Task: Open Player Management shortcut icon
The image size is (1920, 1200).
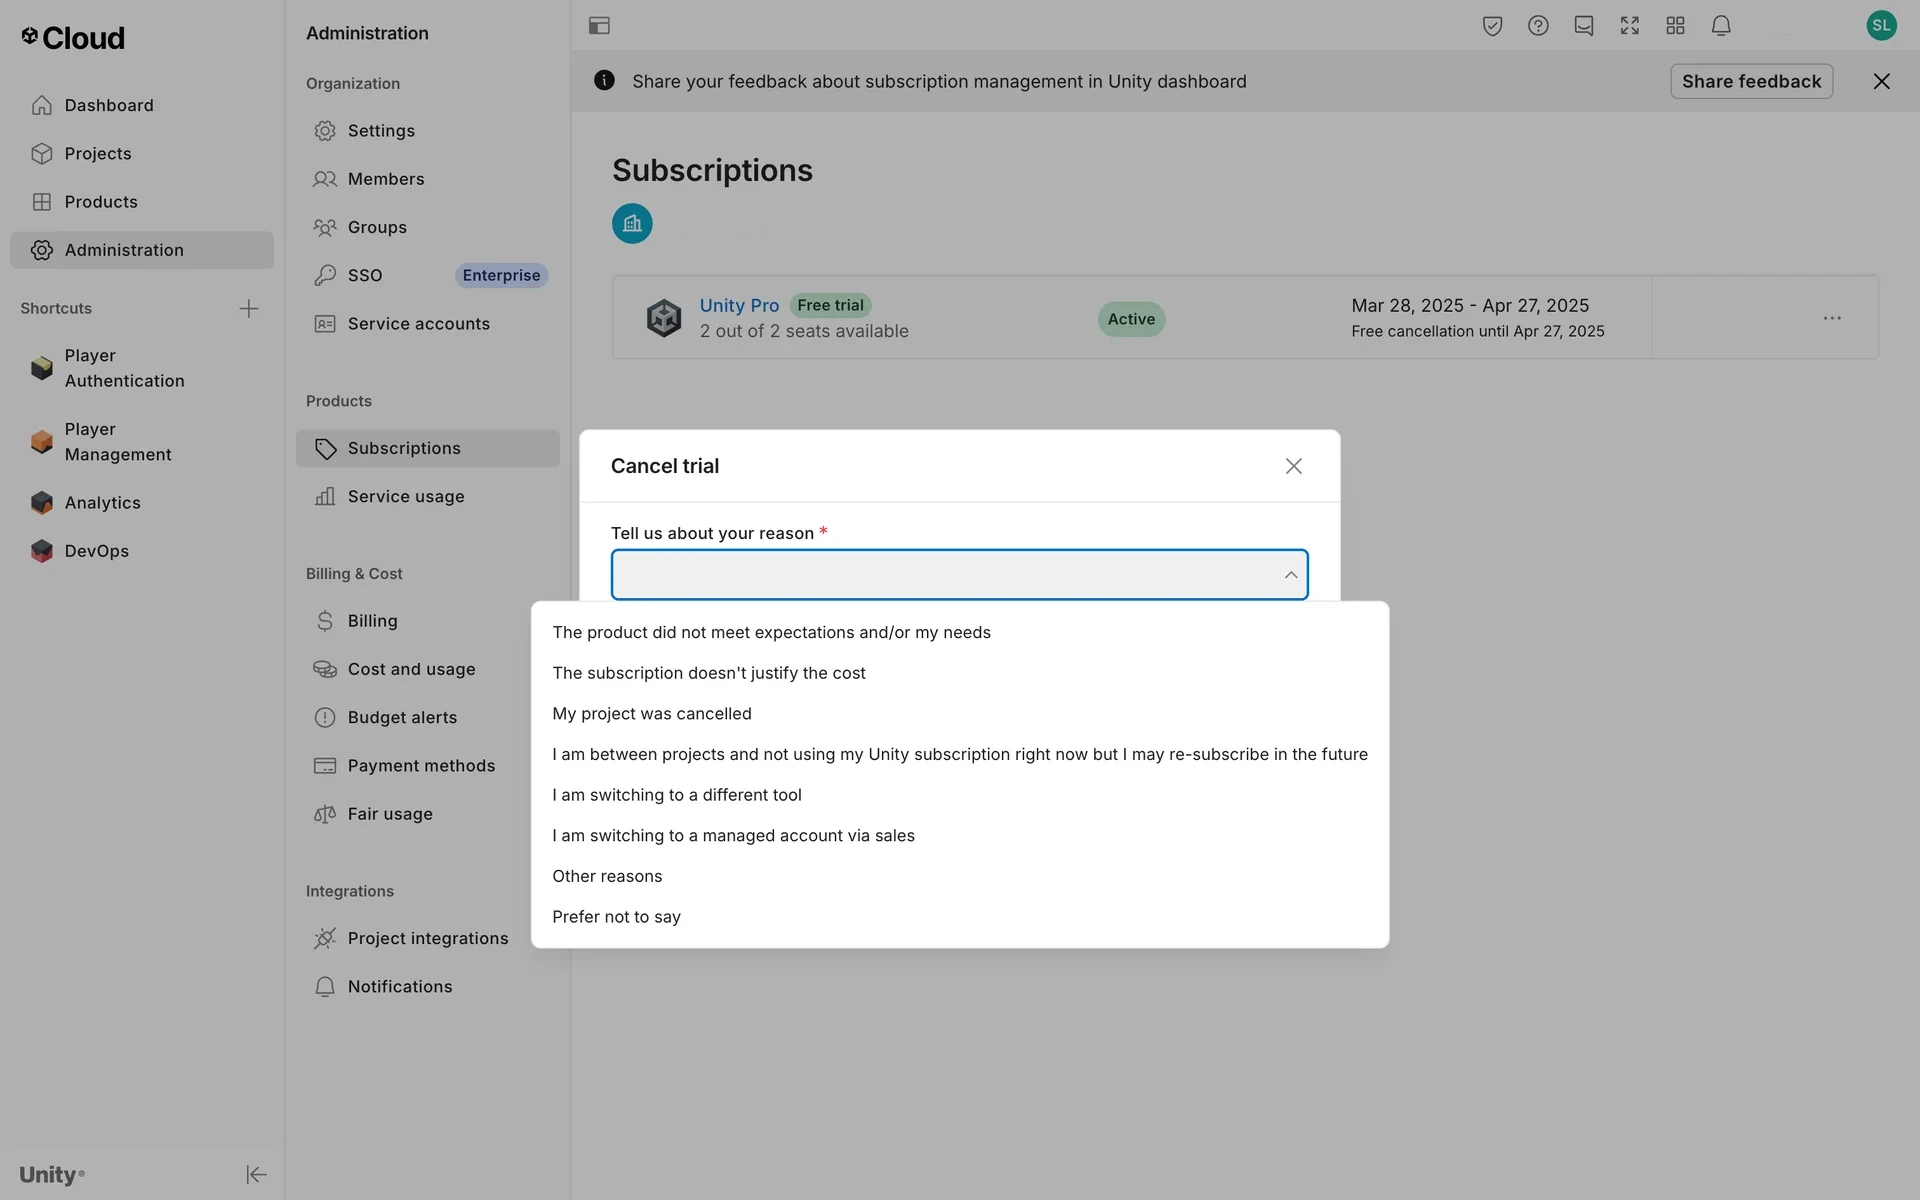Action: click(x=41, y=441)
